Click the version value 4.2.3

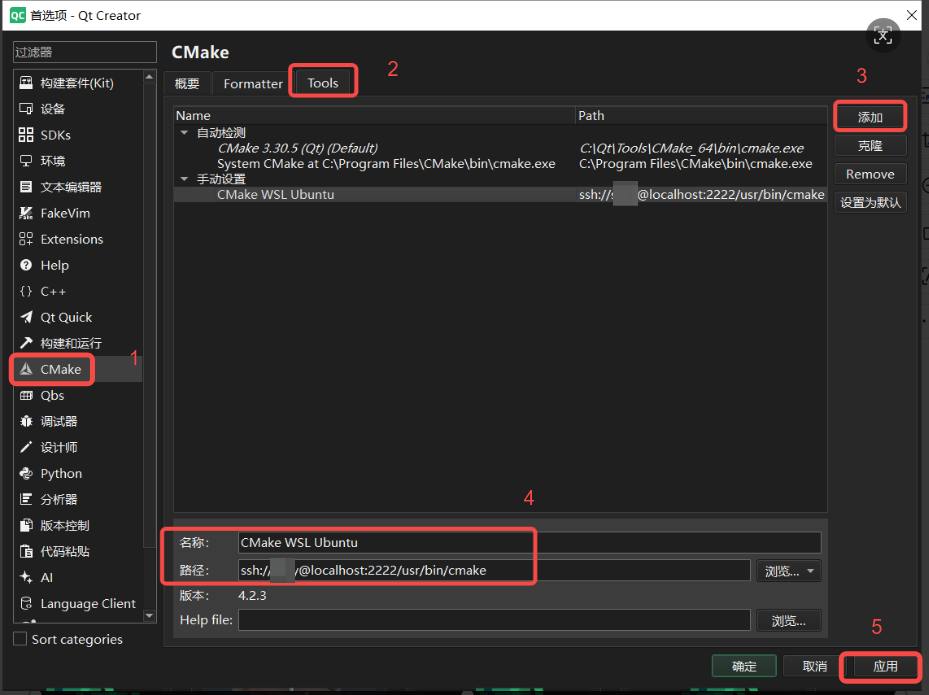[252, 595]
